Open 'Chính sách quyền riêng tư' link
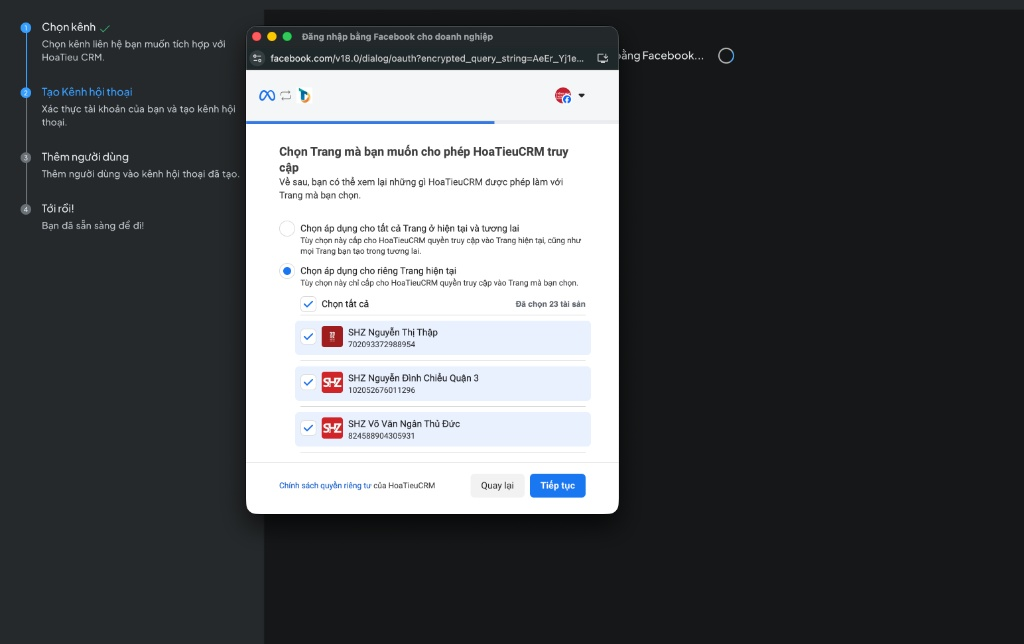Viewport: 1024px width, 644px height. coord(324,485)
